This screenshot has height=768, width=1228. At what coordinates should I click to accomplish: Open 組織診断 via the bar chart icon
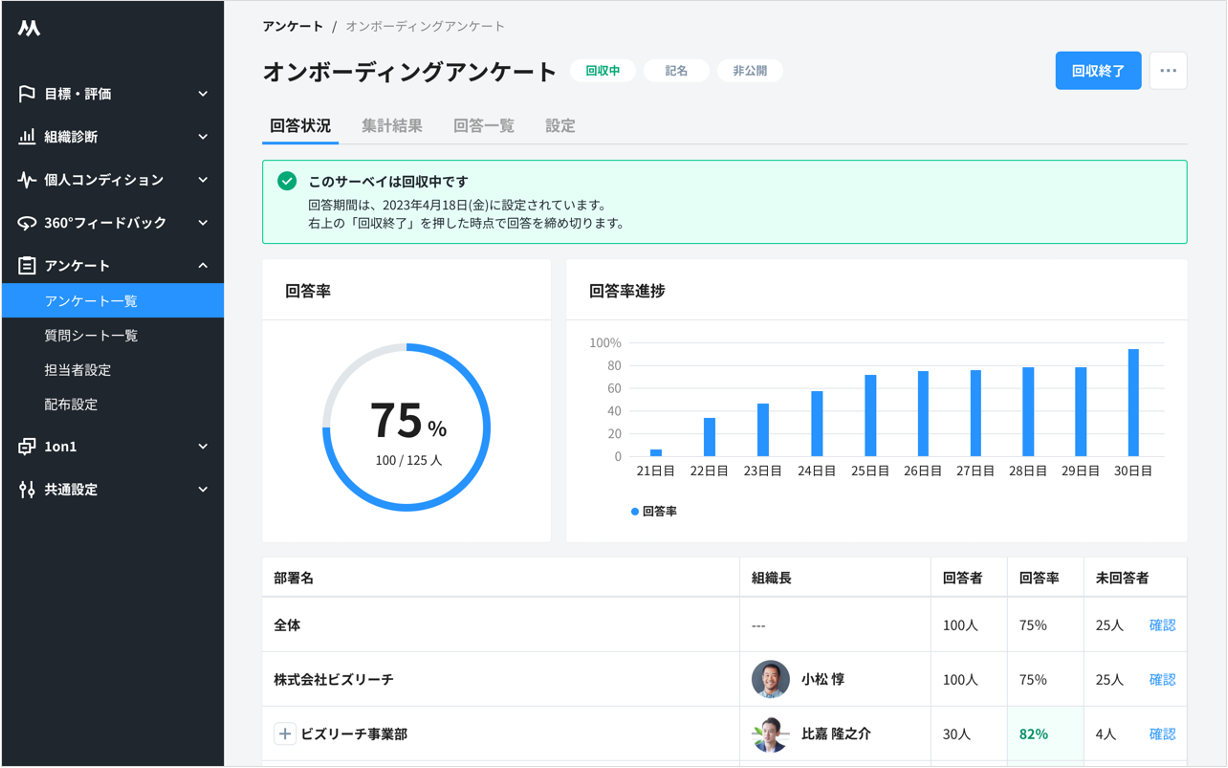28,136
